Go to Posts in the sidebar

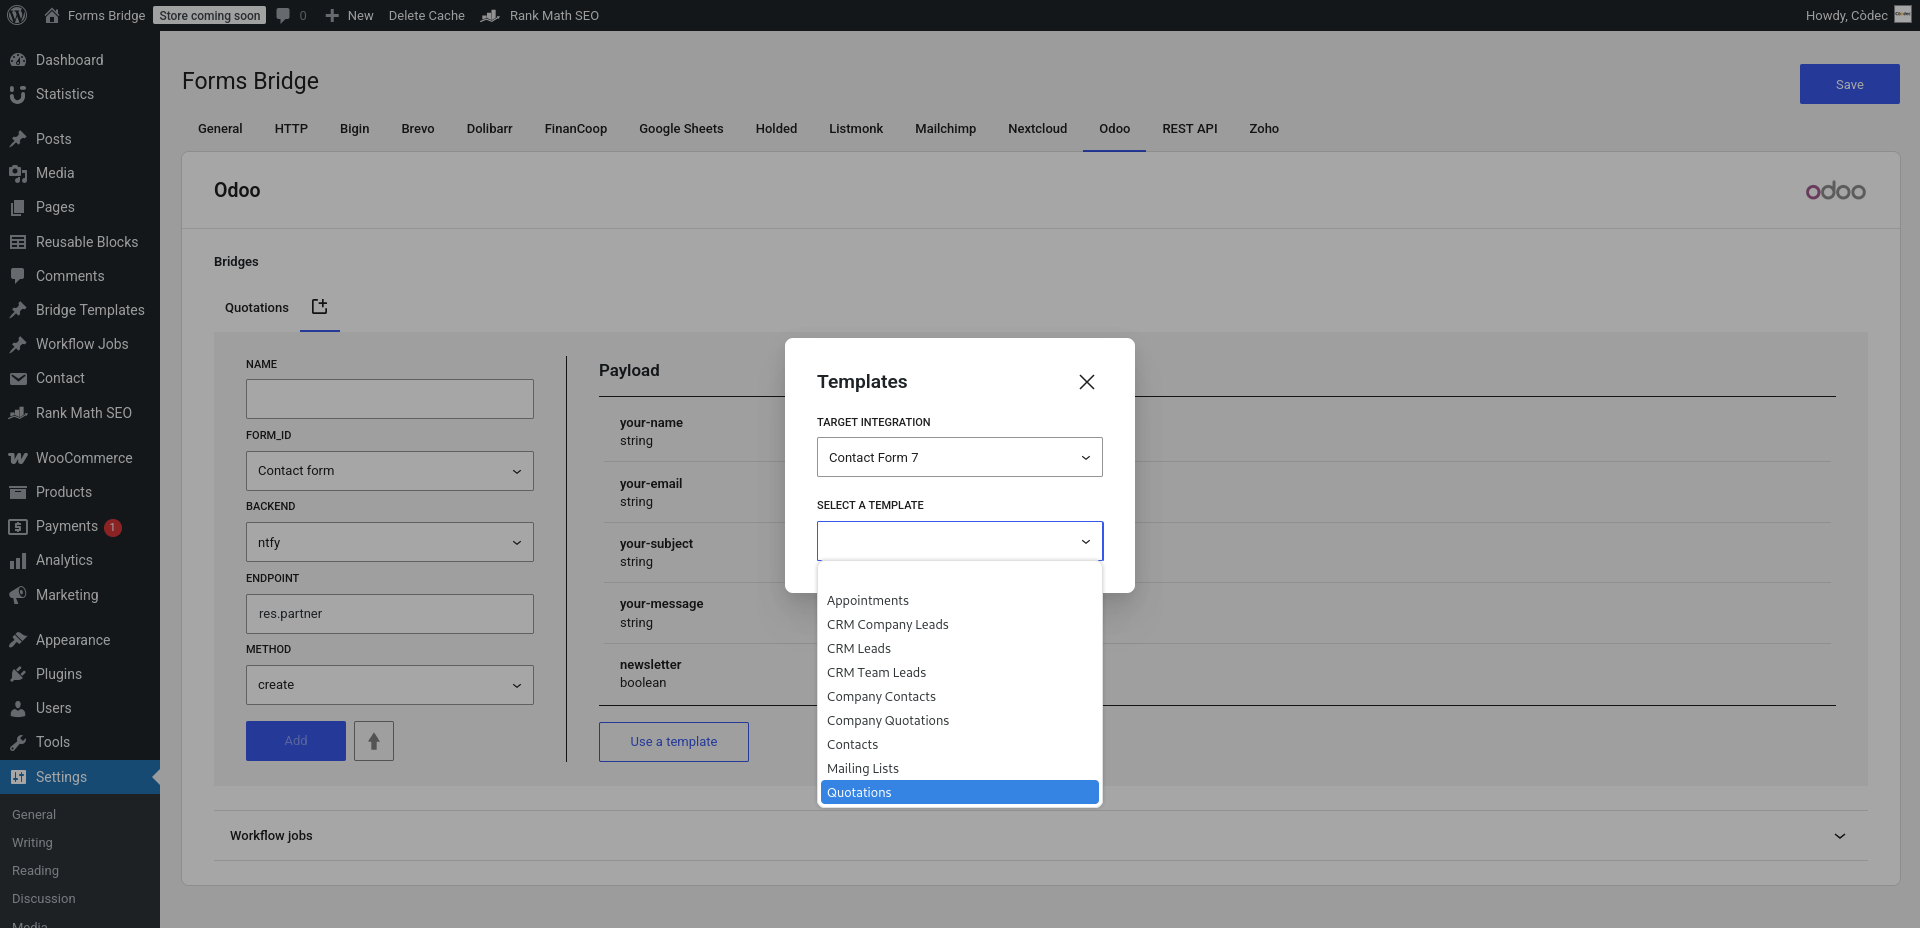(x=80, y=139)
